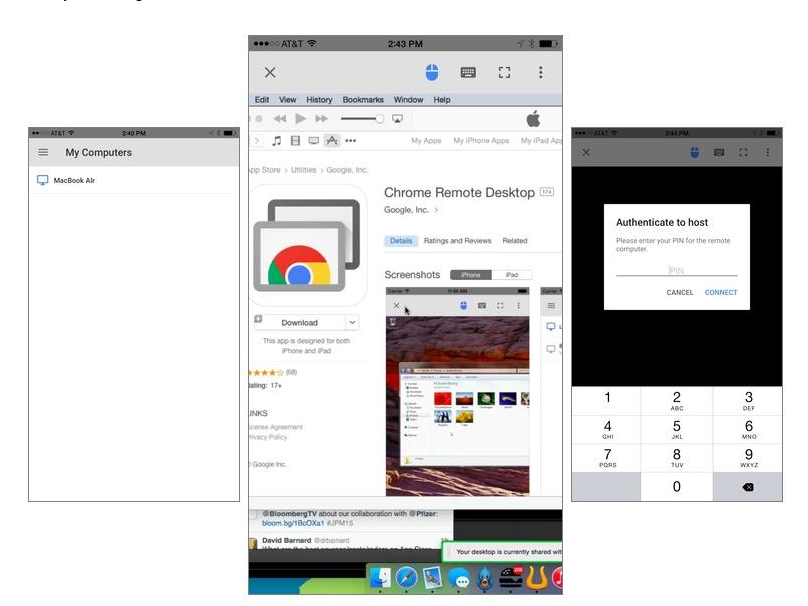Select the MacBook Air computer entry
The height and width of the screenshot is (606, 808).
point(134,180)
